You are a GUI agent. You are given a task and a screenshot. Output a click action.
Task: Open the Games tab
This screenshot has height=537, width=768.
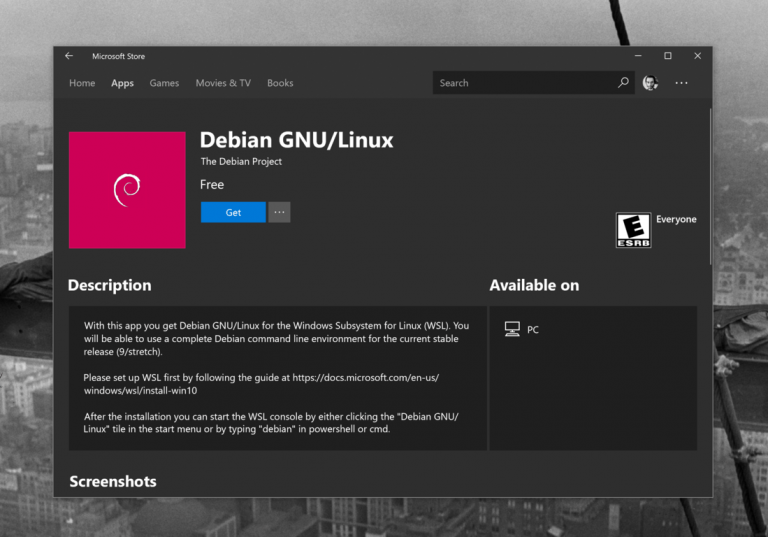pos(164,83)
